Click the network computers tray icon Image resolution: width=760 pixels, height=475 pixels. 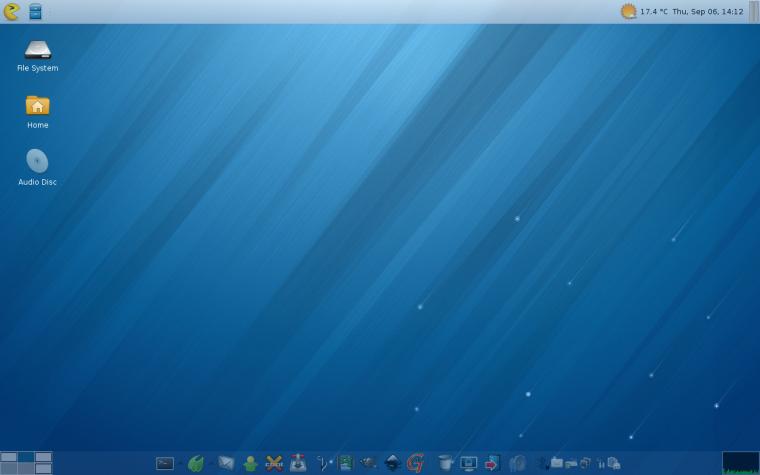coord(614,463)
